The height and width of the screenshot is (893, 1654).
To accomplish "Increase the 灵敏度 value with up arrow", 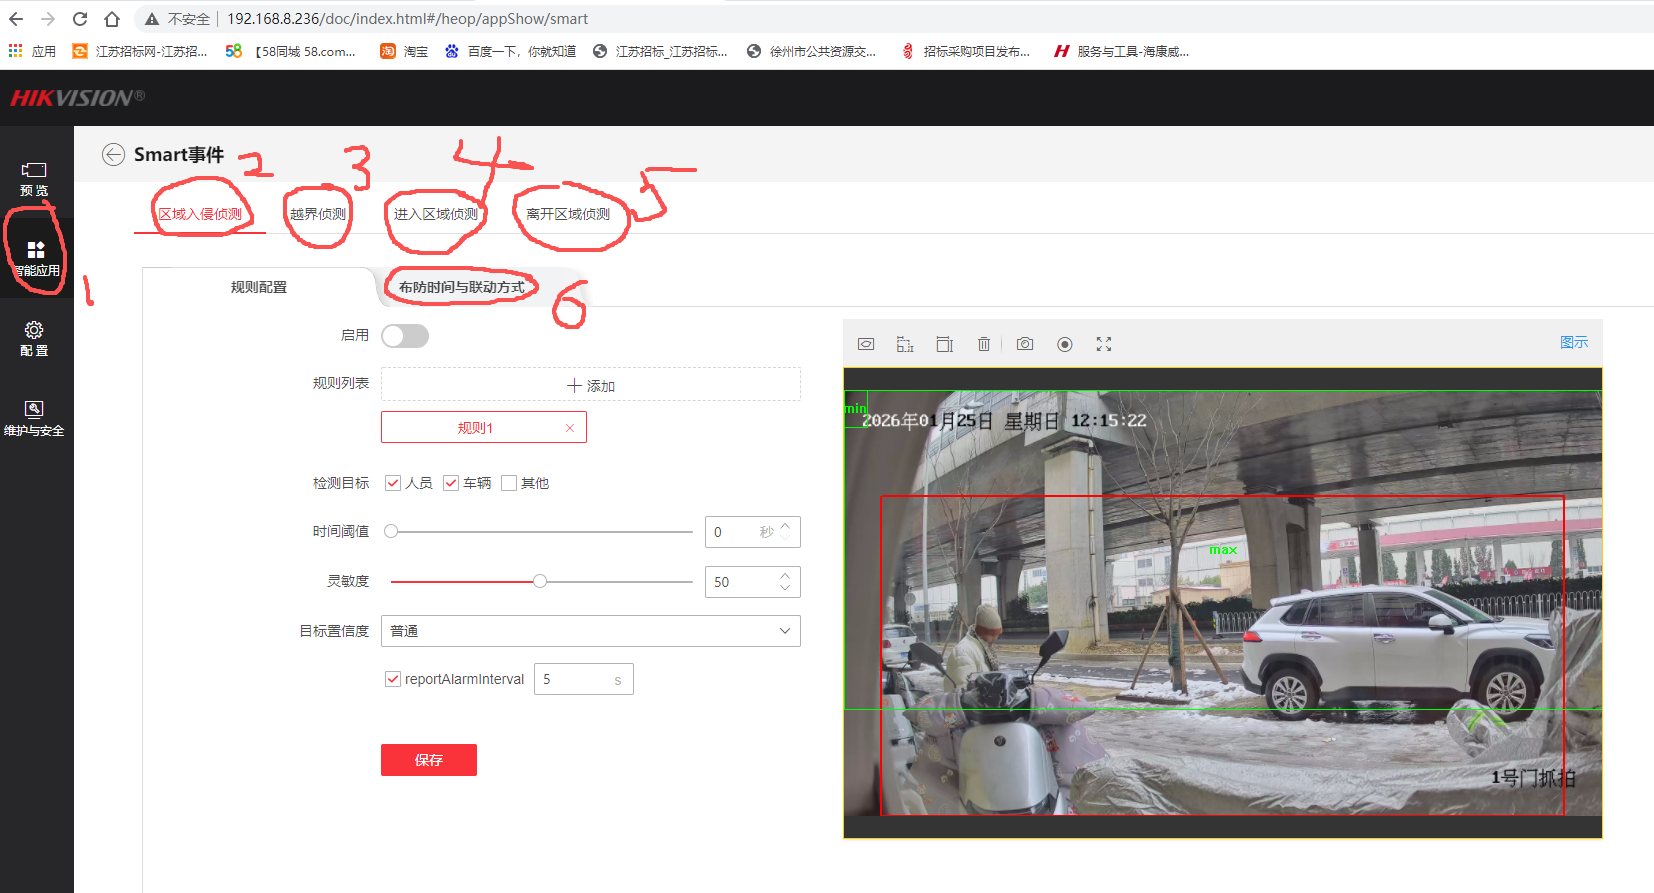I will [x=785, y=576].
